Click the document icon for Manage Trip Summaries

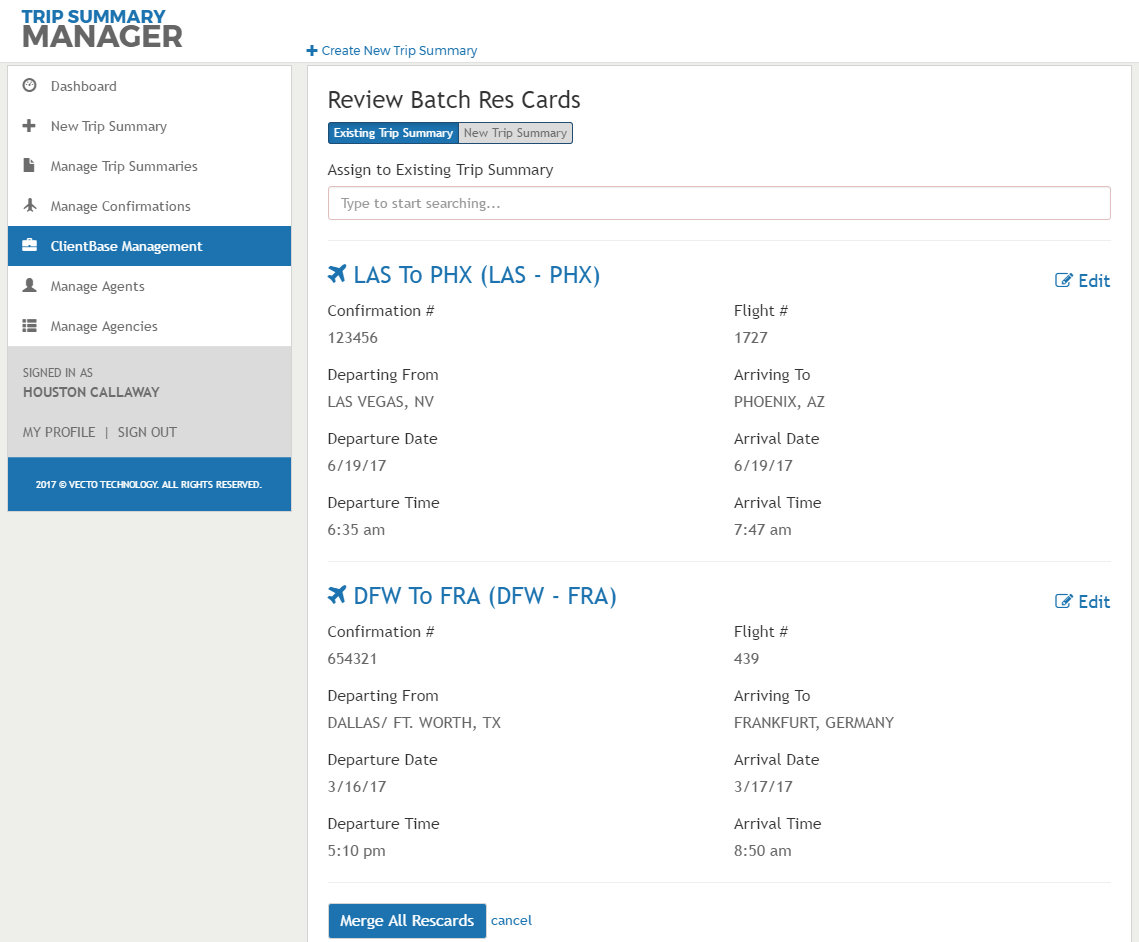(30, 166)
